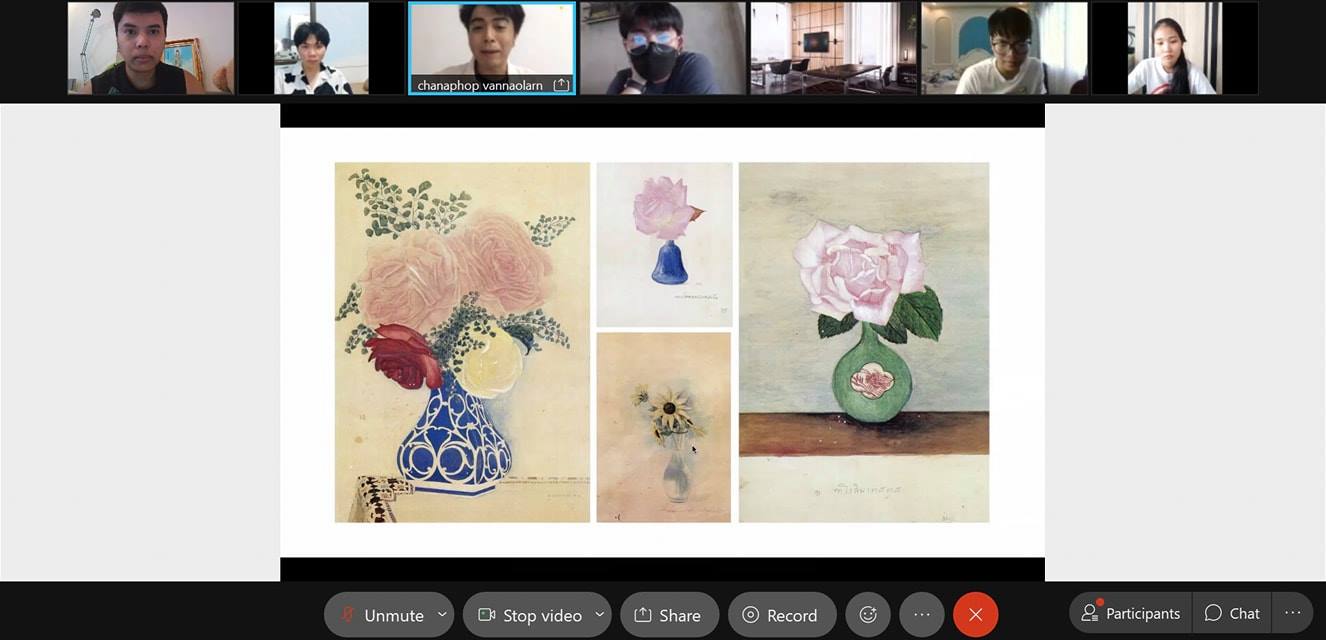Turn off camera with Stop video
This screenshot has width=1326, height=640.
pos(530,615)
